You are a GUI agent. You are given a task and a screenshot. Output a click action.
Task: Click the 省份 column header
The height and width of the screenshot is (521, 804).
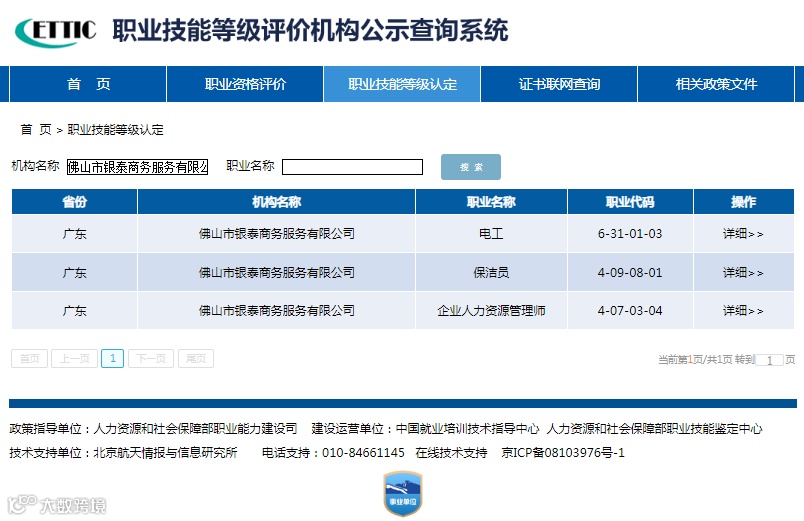tap(74, 202)
